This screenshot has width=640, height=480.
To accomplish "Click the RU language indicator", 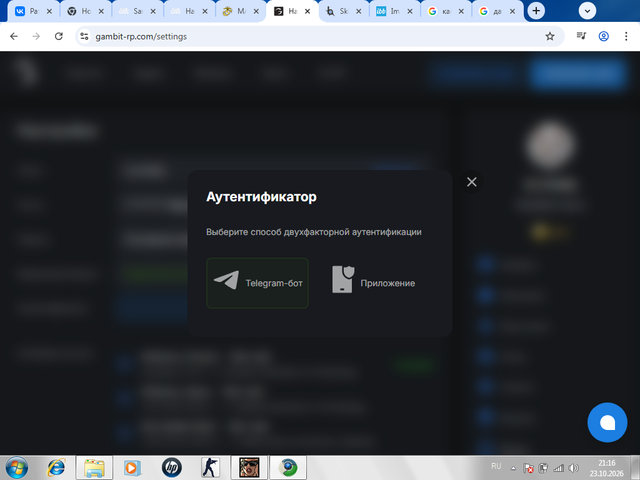I will click(x=496, y=466).
